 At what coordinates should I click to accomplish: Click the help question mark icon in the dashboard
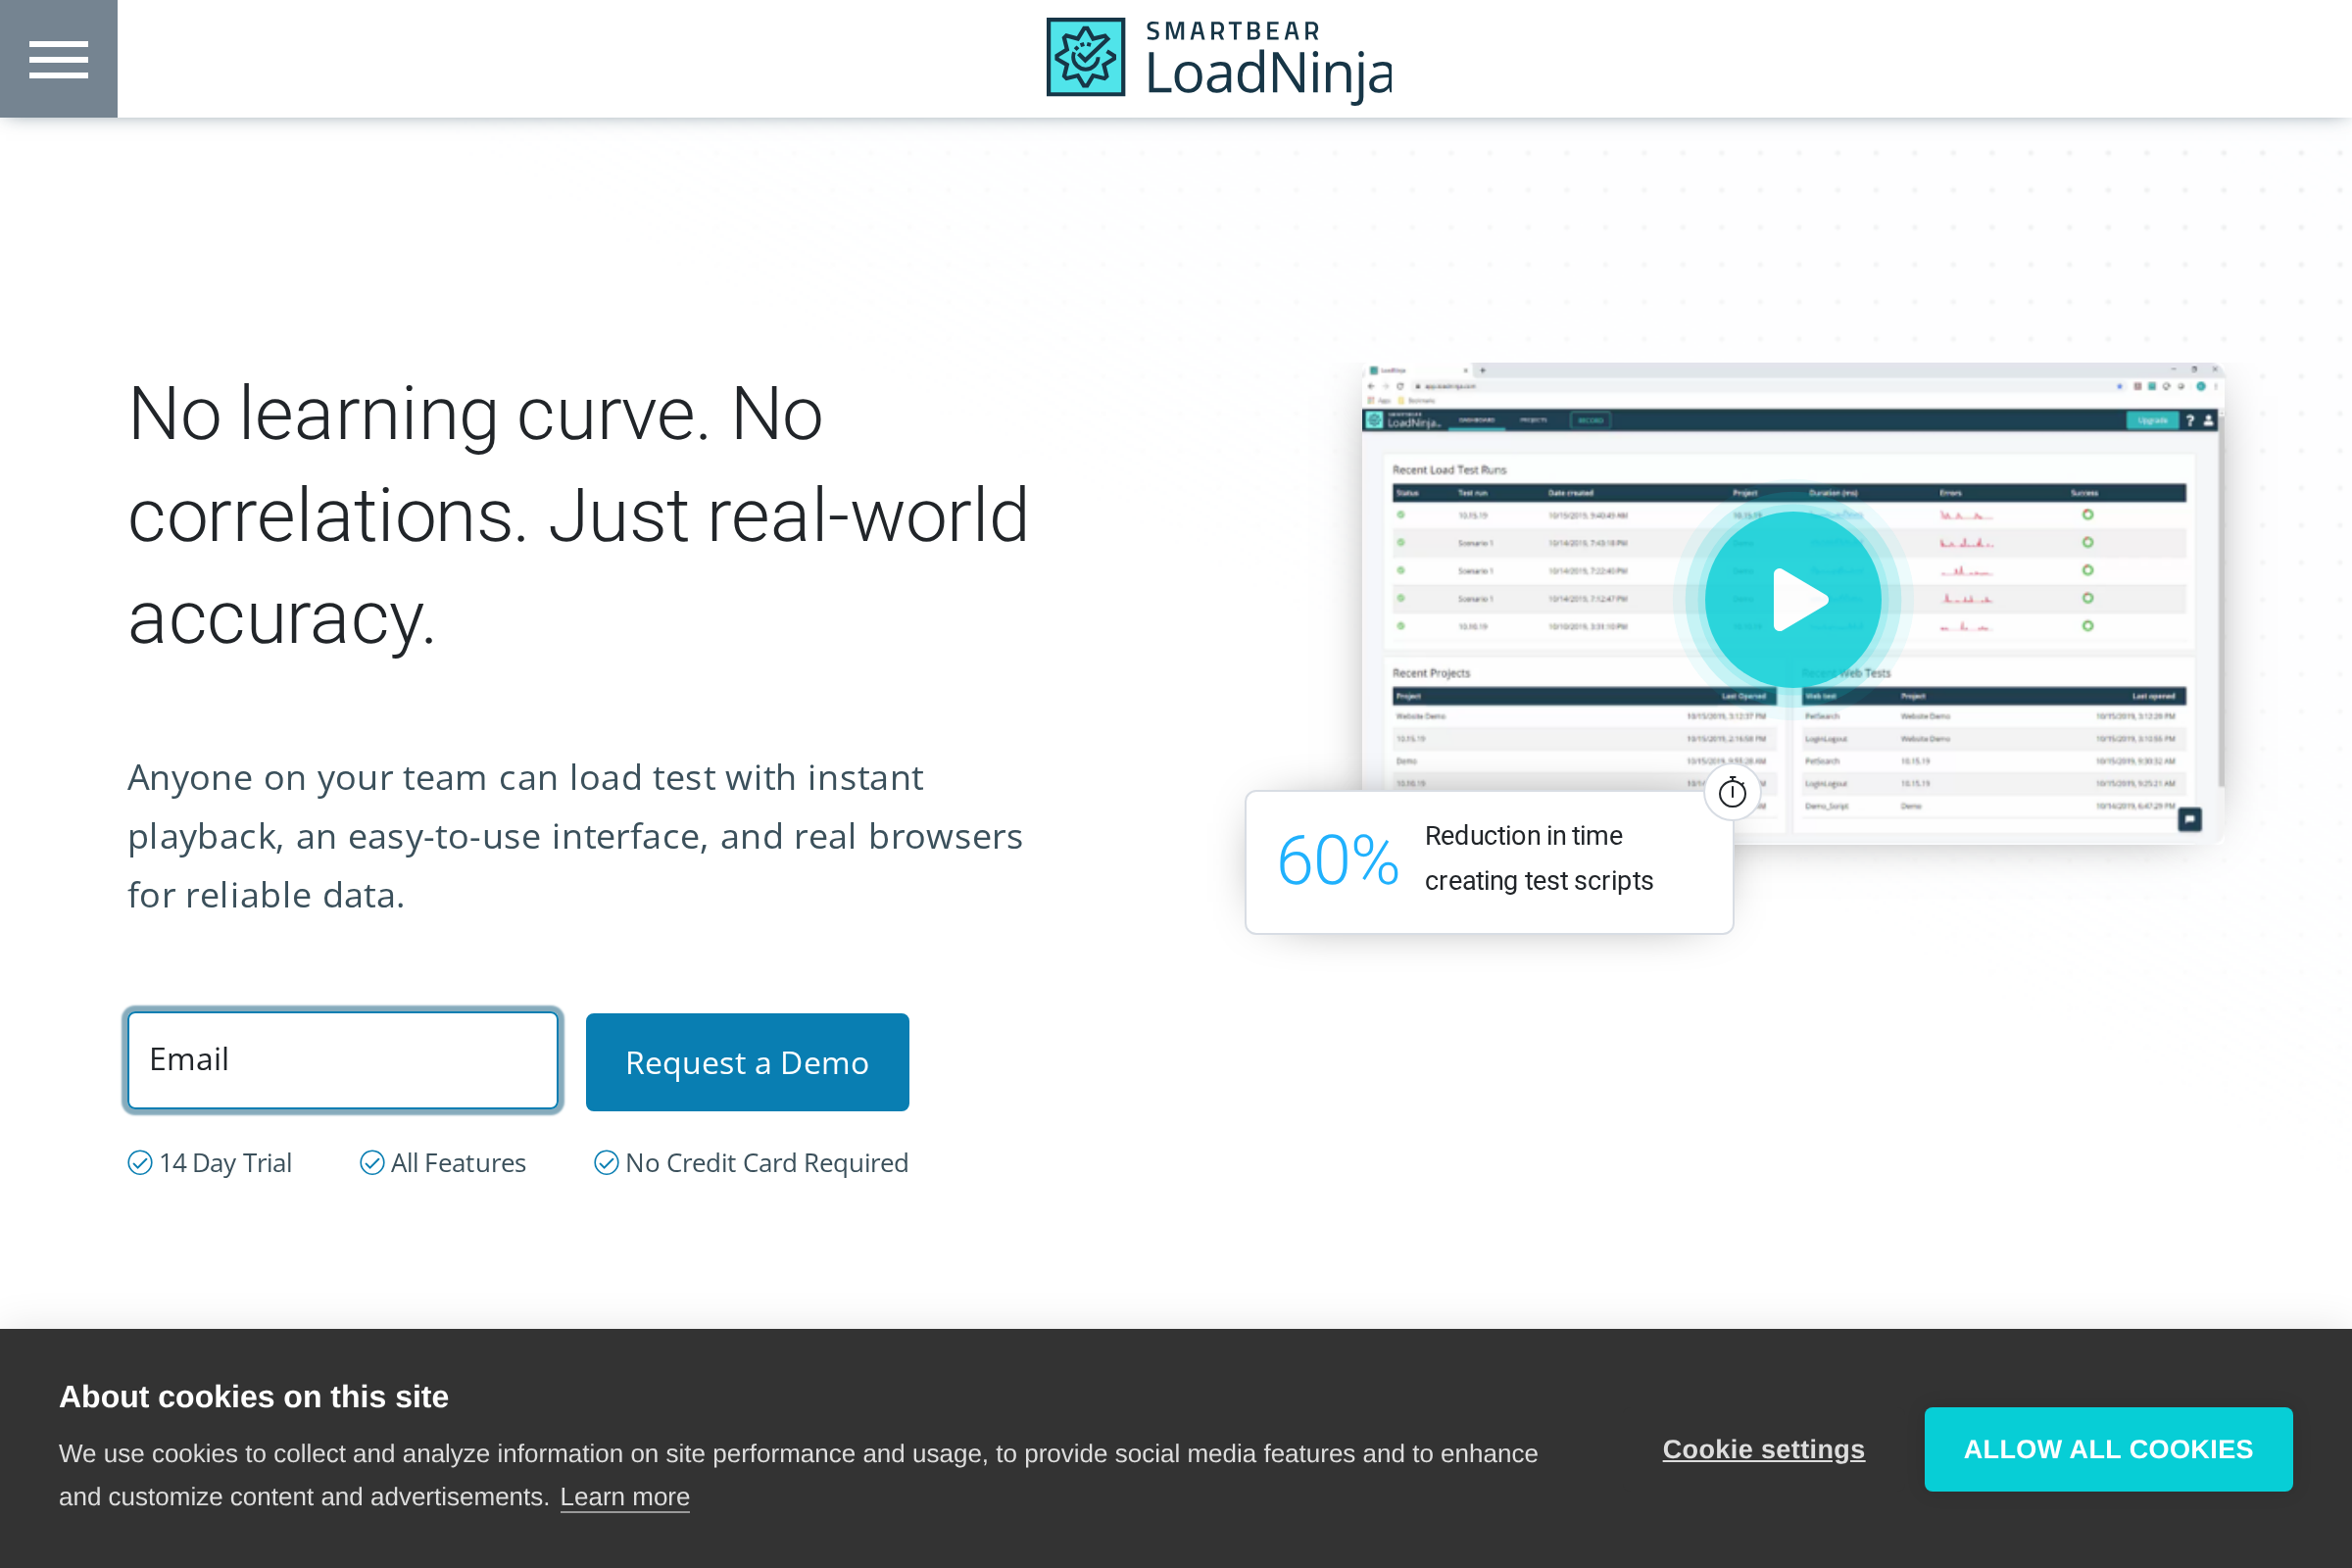tap(2190, 420)
